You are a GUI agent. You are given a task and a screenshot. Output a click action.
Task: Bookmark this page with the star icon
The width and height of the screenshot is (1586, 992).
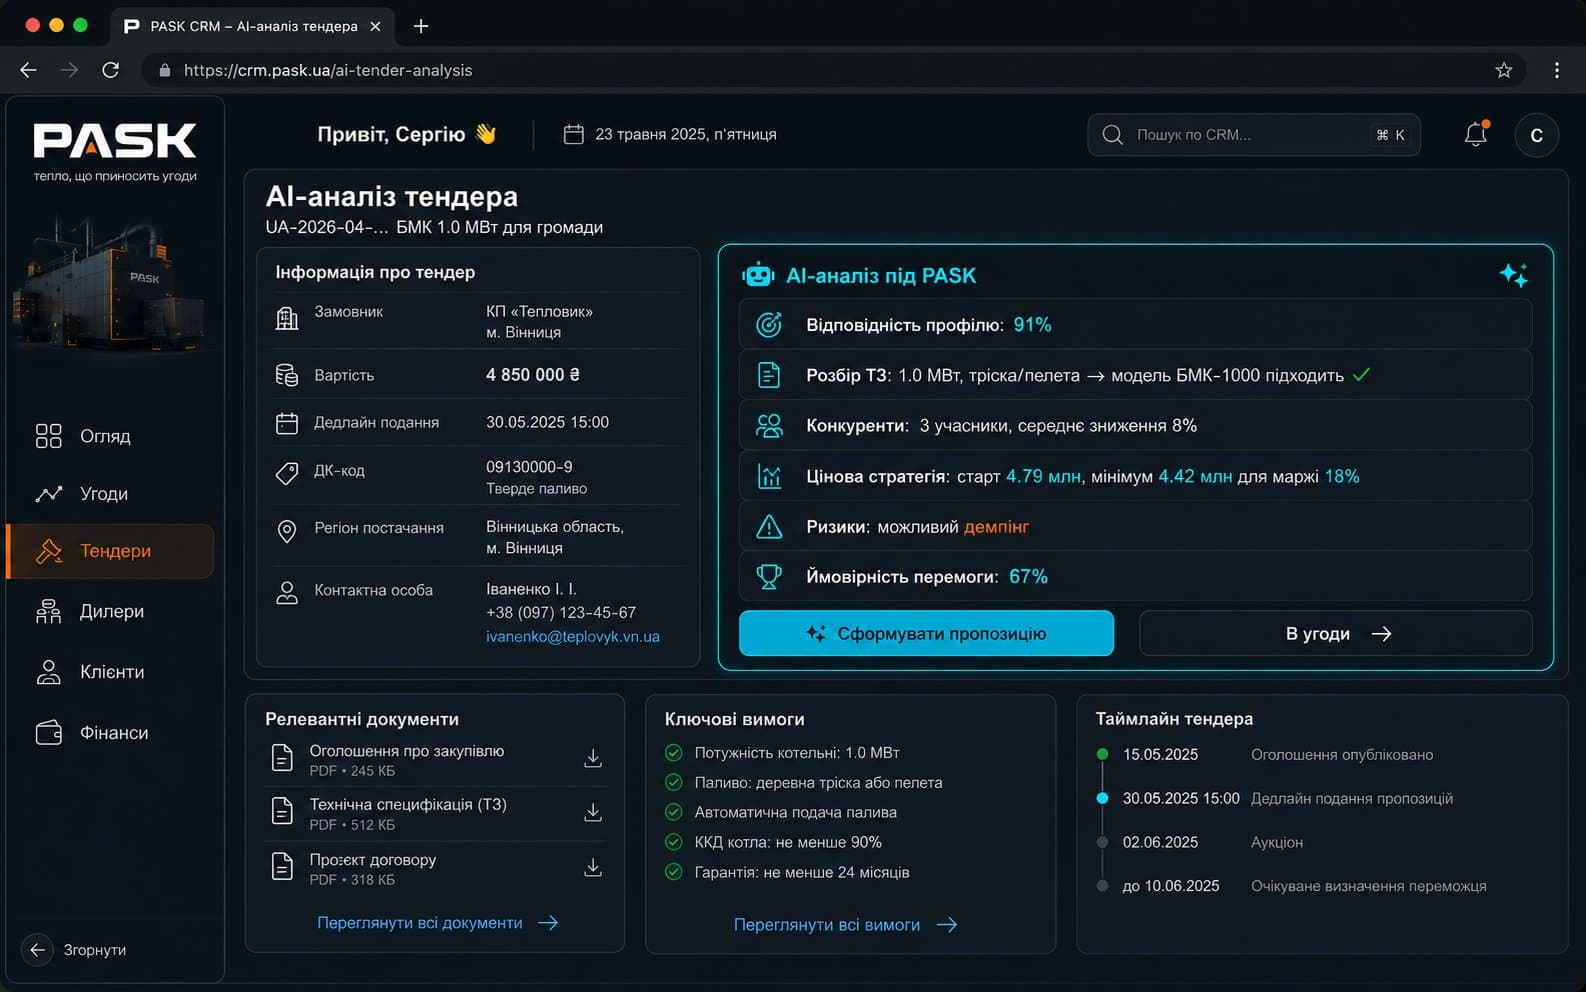pos(1503,70)
